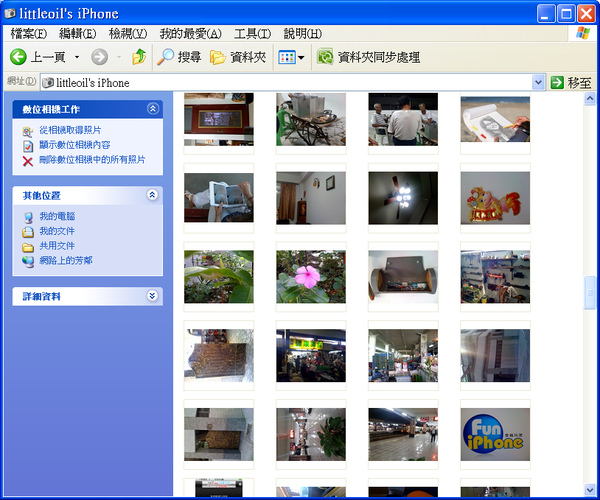Viewport: 600px width, 500px height.
Task: Expand the Details panel chevron
Action: point(153,296)
